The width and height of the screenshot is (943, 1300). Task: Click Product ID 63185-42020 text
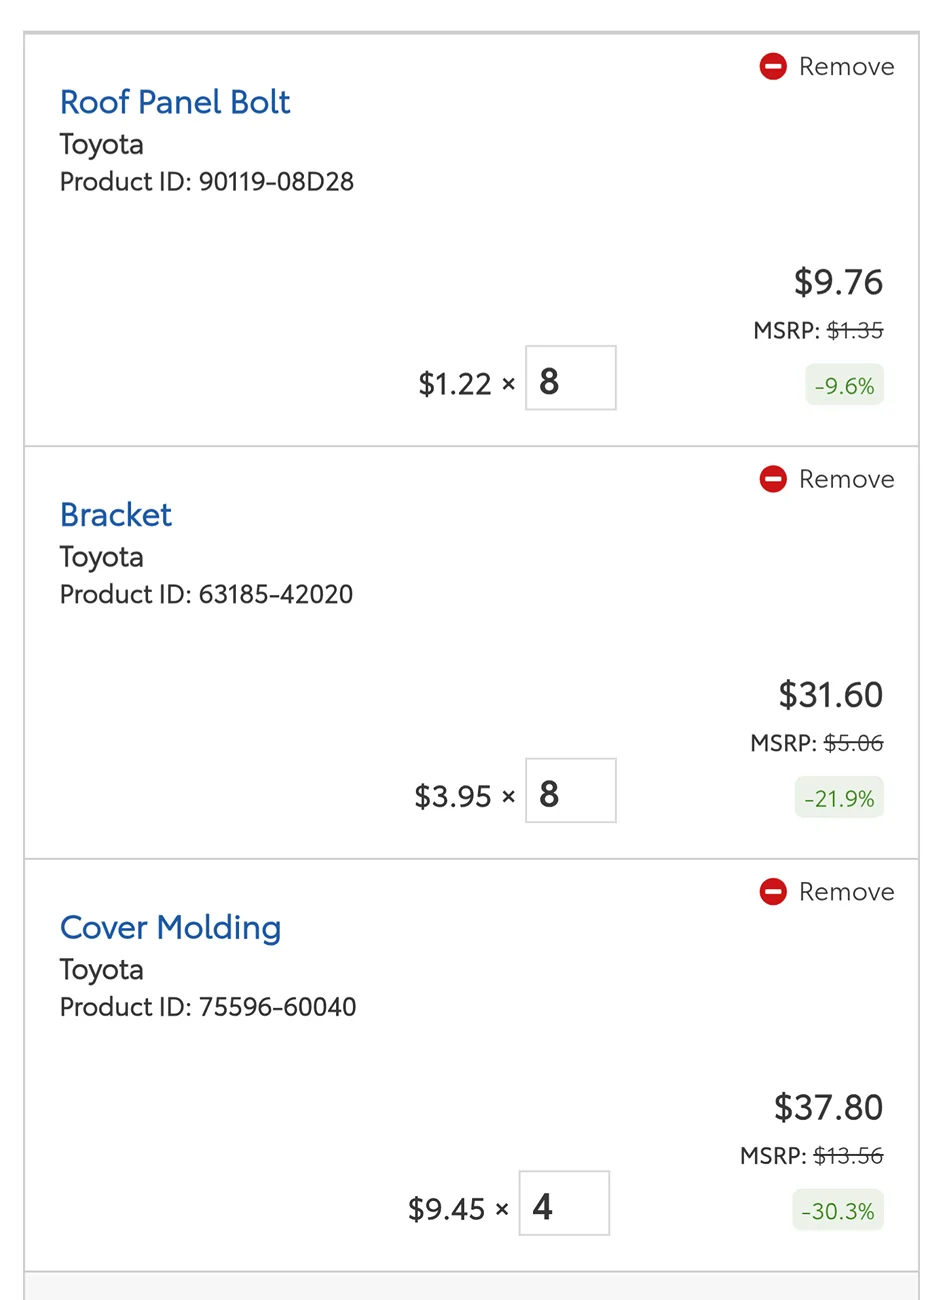[206, 595]
